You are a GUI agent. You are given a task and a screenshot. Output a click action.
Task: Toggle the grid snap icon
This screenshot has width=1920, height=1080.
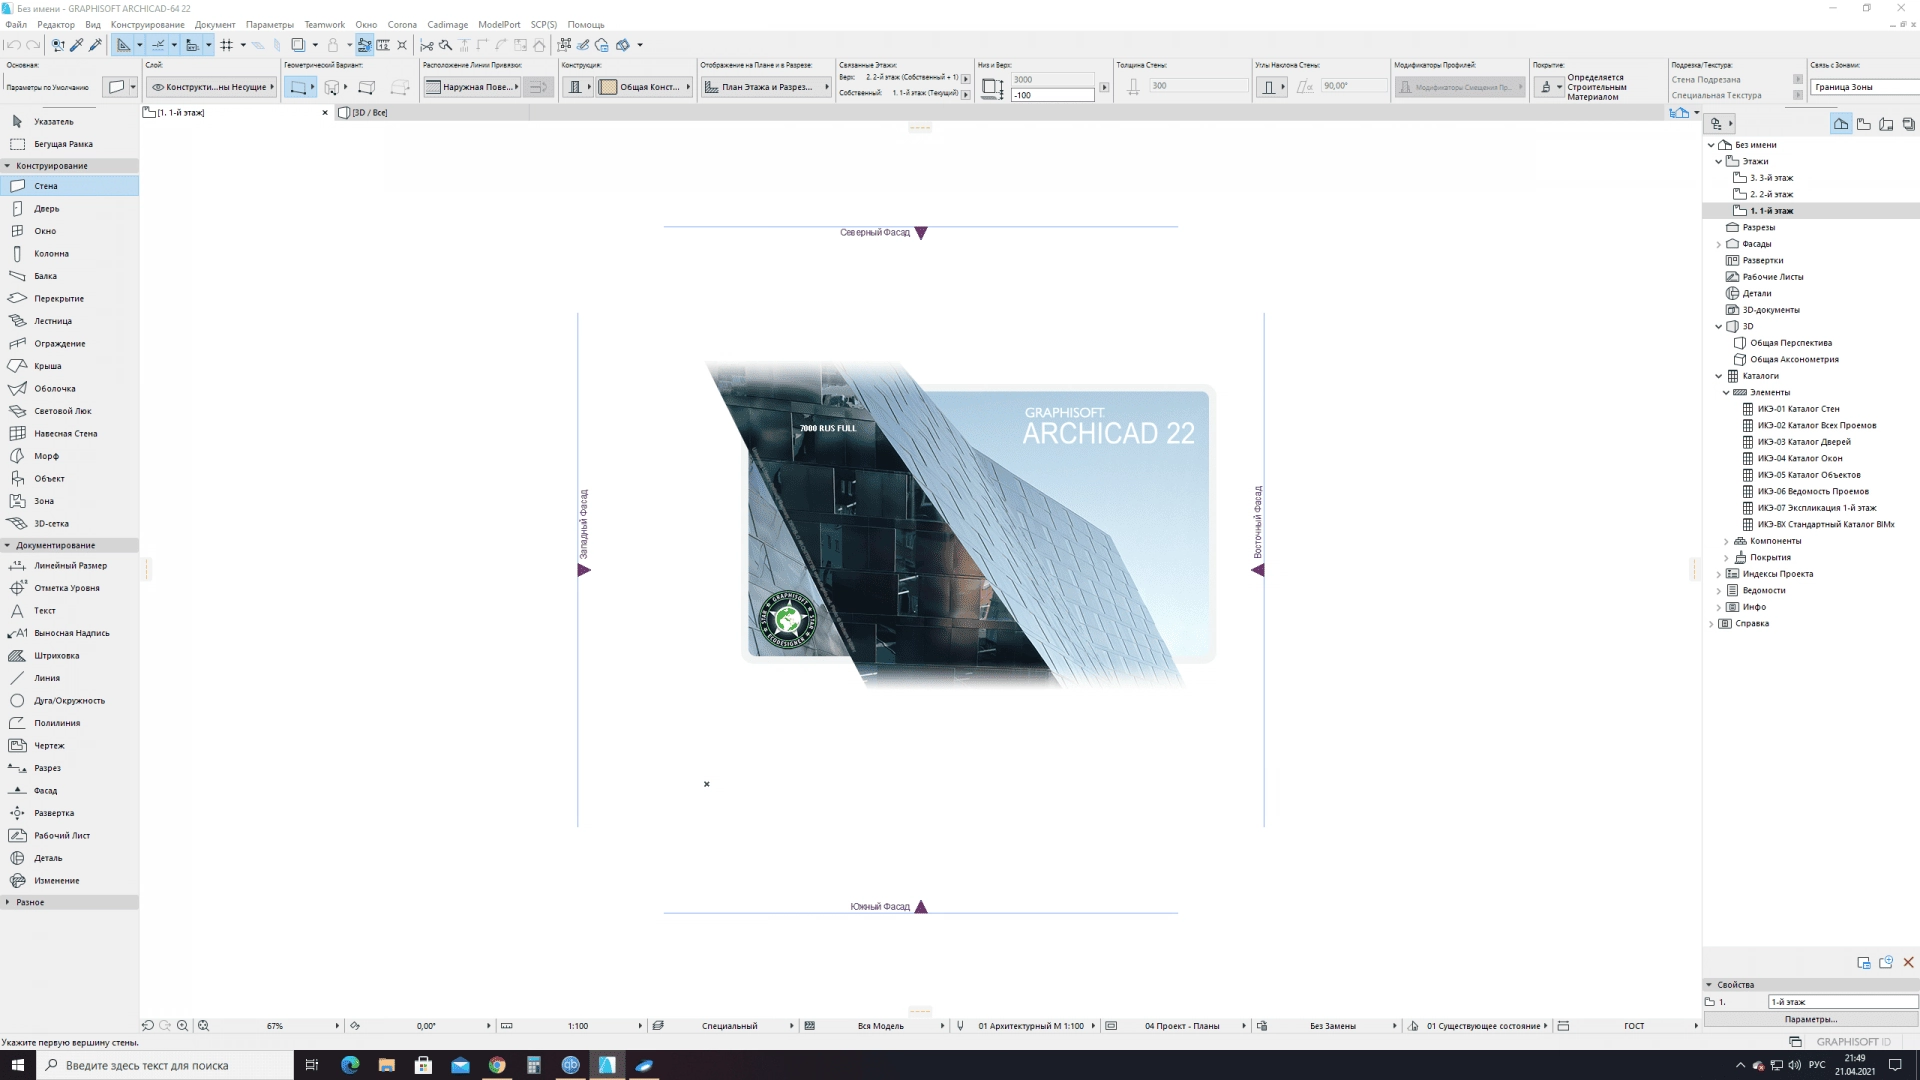coord(227,45)
